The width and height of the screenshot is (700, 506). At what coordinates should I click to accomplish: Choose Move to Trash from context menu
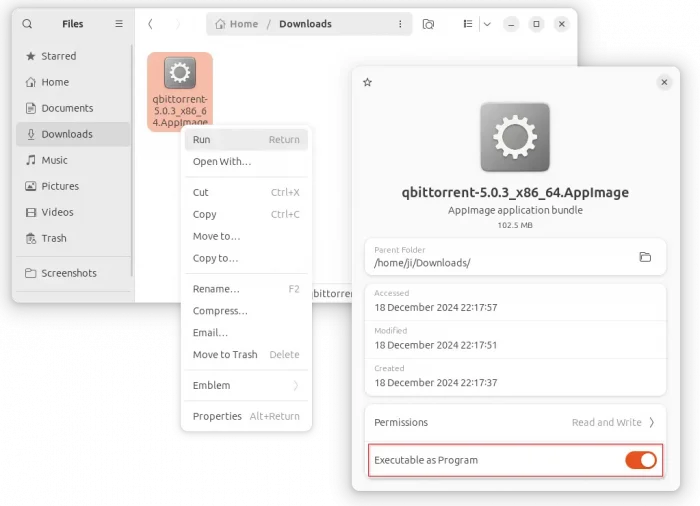click(x=246, y=355)
